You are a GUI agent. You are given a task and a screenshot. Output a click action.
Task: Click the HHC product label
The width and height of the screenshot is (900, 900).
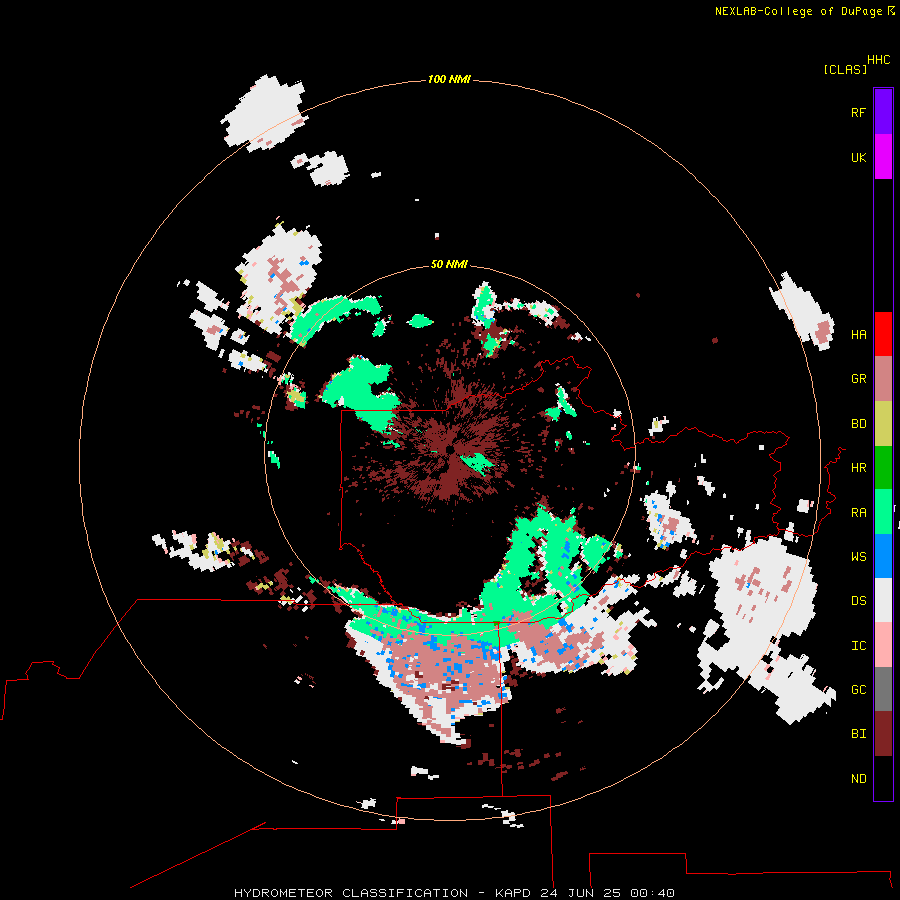pos(879,60)
